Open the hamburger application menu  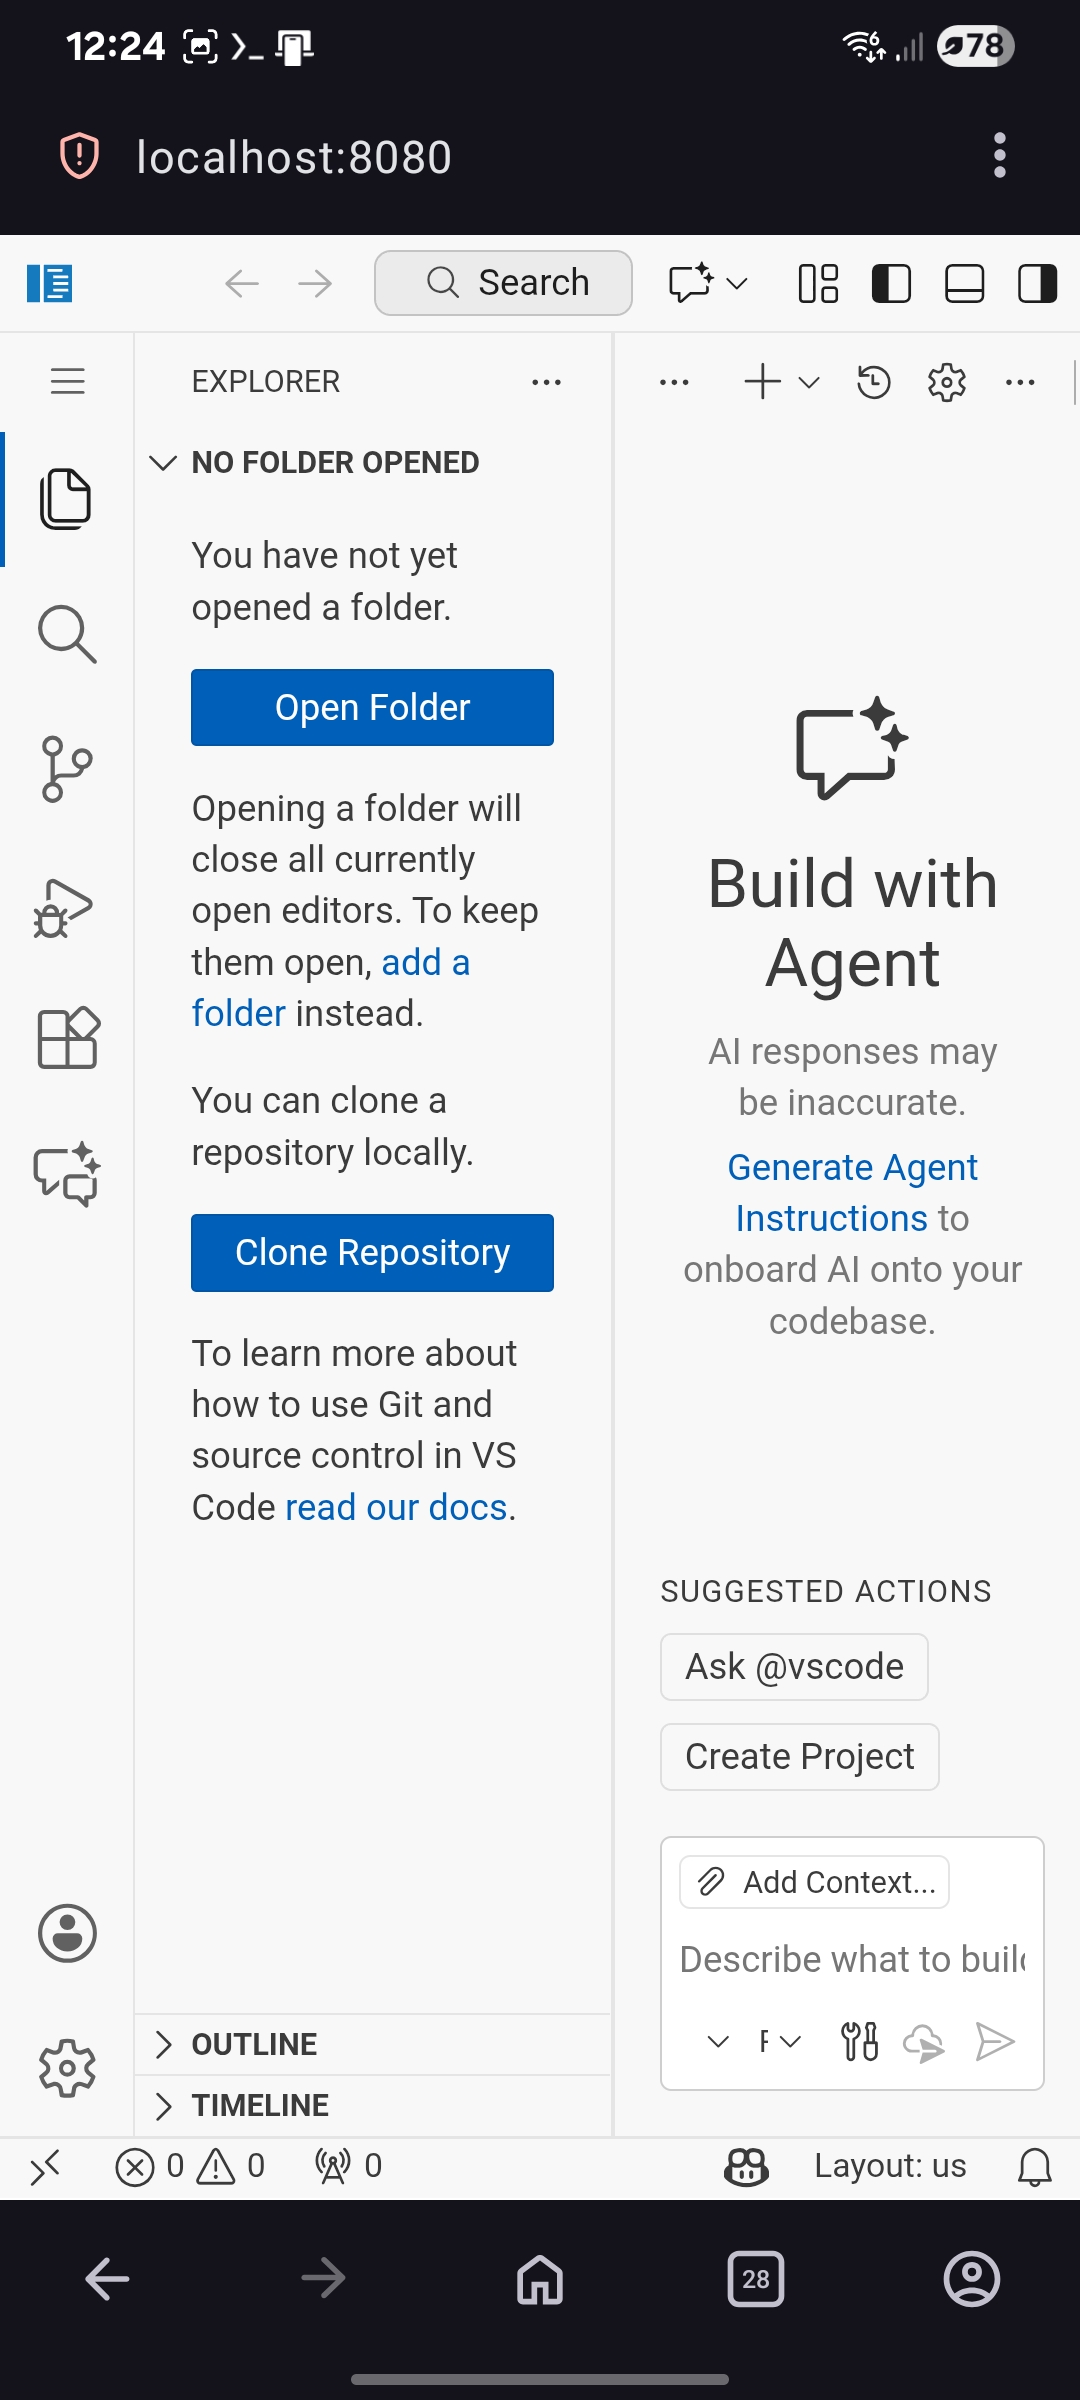67,381
